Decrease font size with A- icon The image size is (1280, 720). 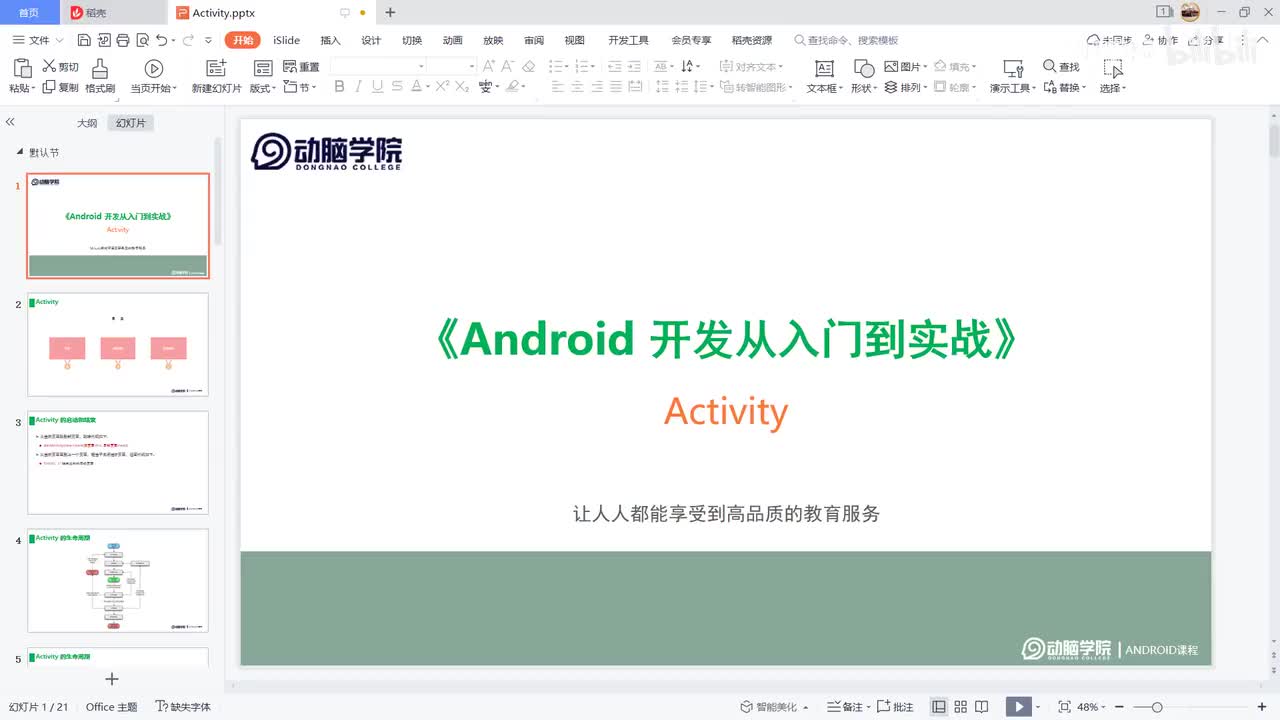point(509,66)
